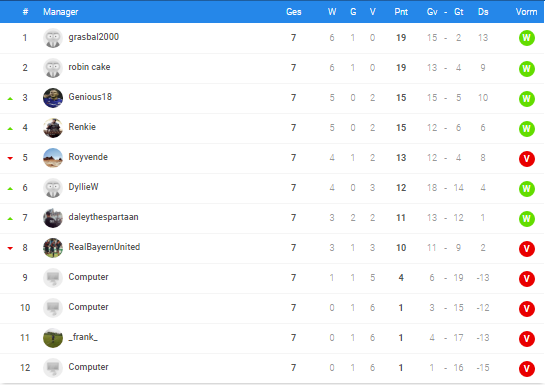Click grasbal2000's default avatar icon

[53, 38]
